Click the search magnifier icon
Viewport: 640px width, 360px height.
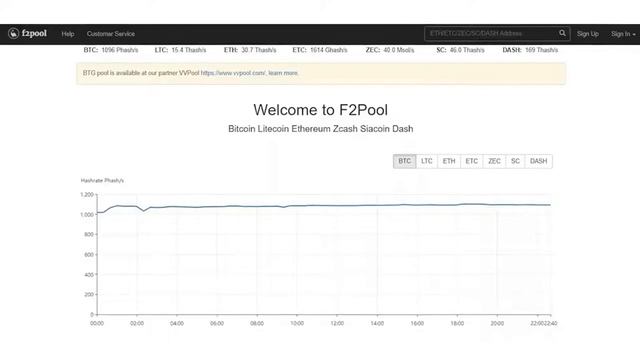562,33
